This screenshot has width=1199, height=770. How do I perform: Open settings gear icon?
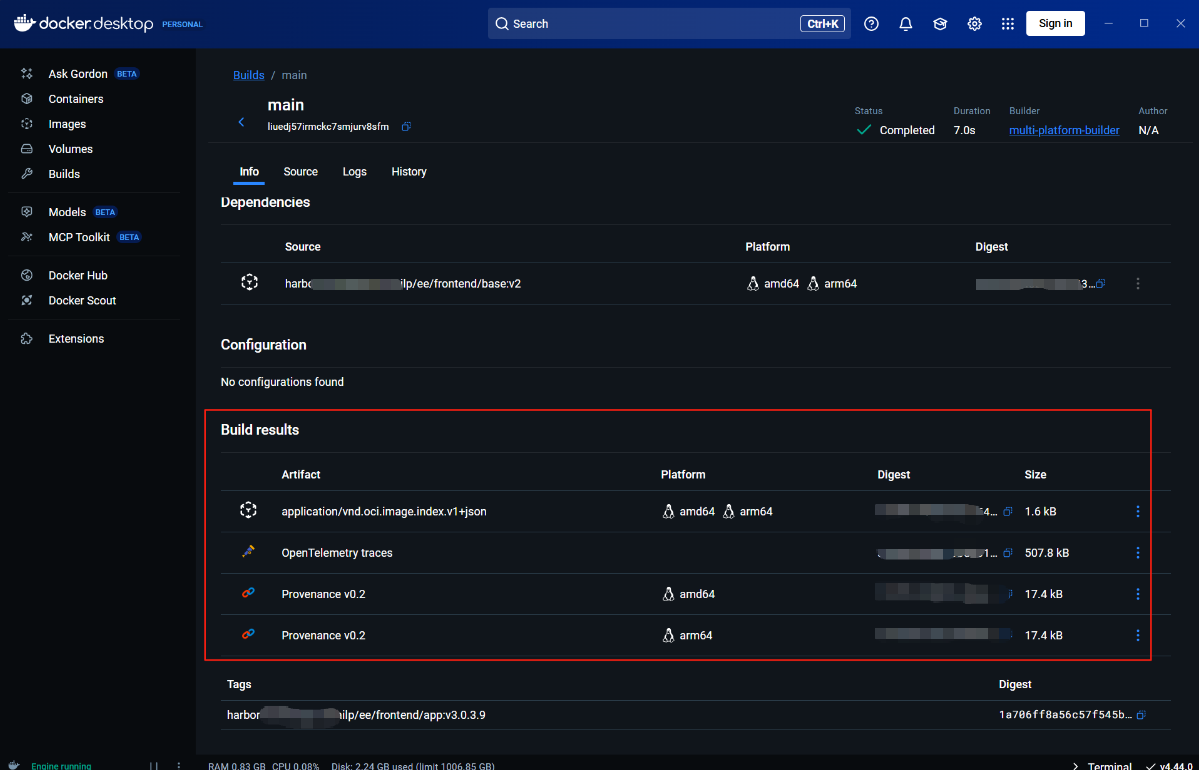pos(974,24)
